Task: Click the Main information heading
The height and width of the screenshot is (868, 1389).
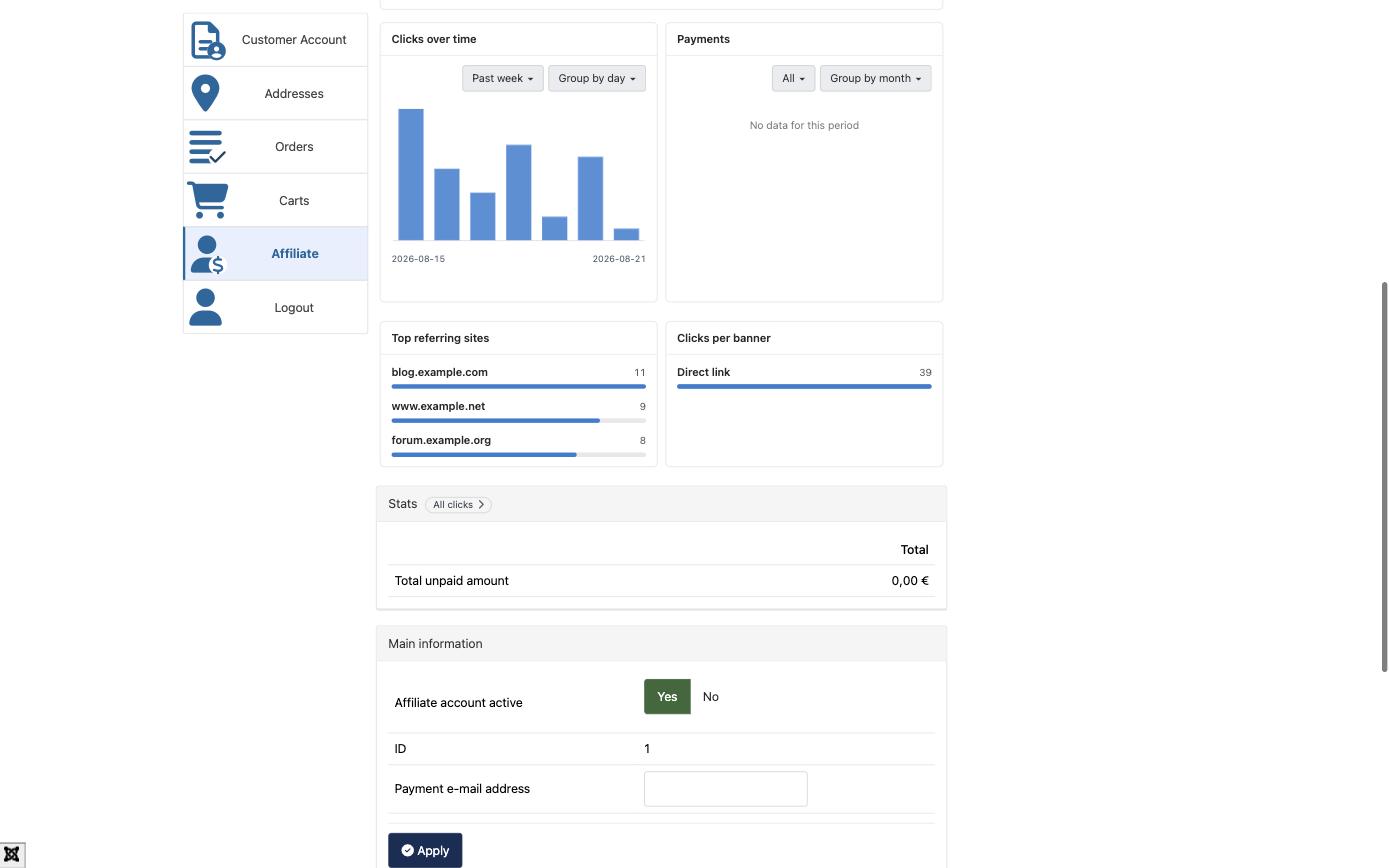Action: point(435,644)
